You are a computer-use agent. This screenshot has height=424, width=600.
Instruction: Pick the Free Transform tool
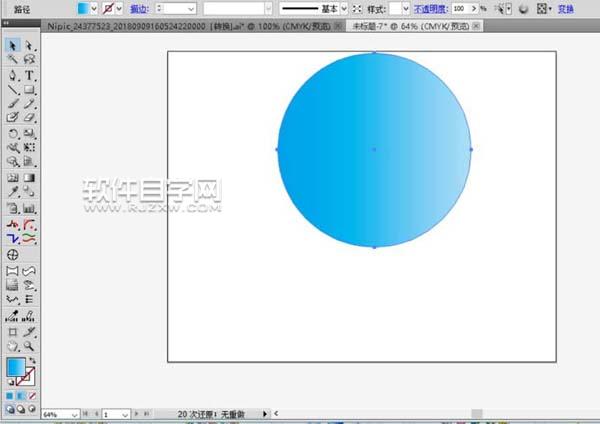[29, 148]
